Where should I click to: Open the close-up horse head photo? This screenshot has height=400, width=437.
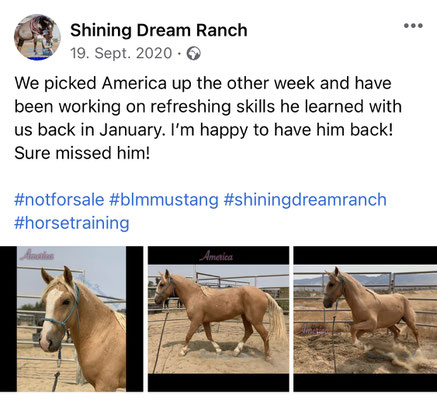pos(71,319)
